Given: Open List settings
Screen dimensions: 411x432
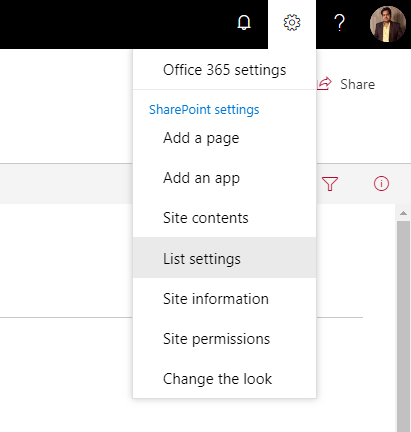Looking at the screenshot, I should [224, 258].
